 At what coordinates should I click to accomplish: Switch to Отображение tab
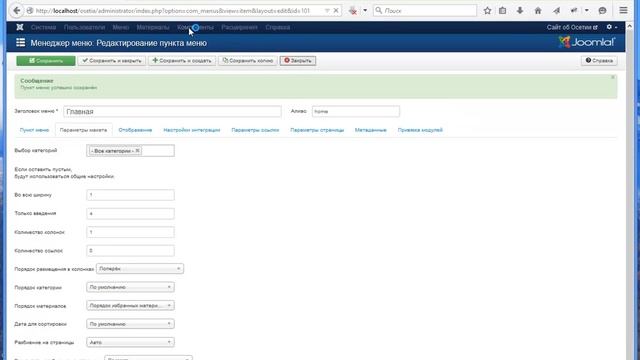pos(135,130)
